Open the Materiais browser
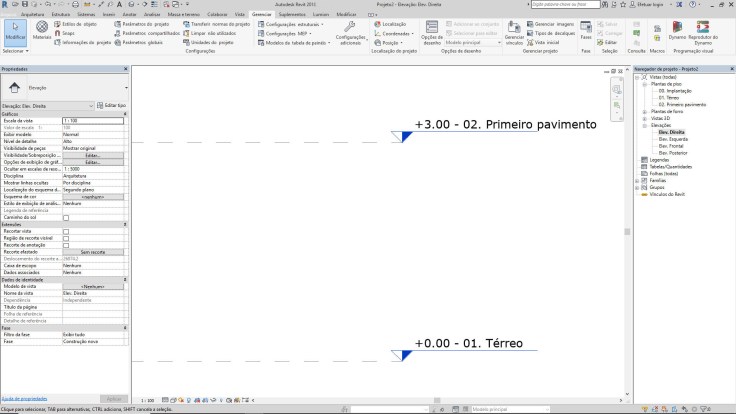736x414 pixels. [43, 31]
